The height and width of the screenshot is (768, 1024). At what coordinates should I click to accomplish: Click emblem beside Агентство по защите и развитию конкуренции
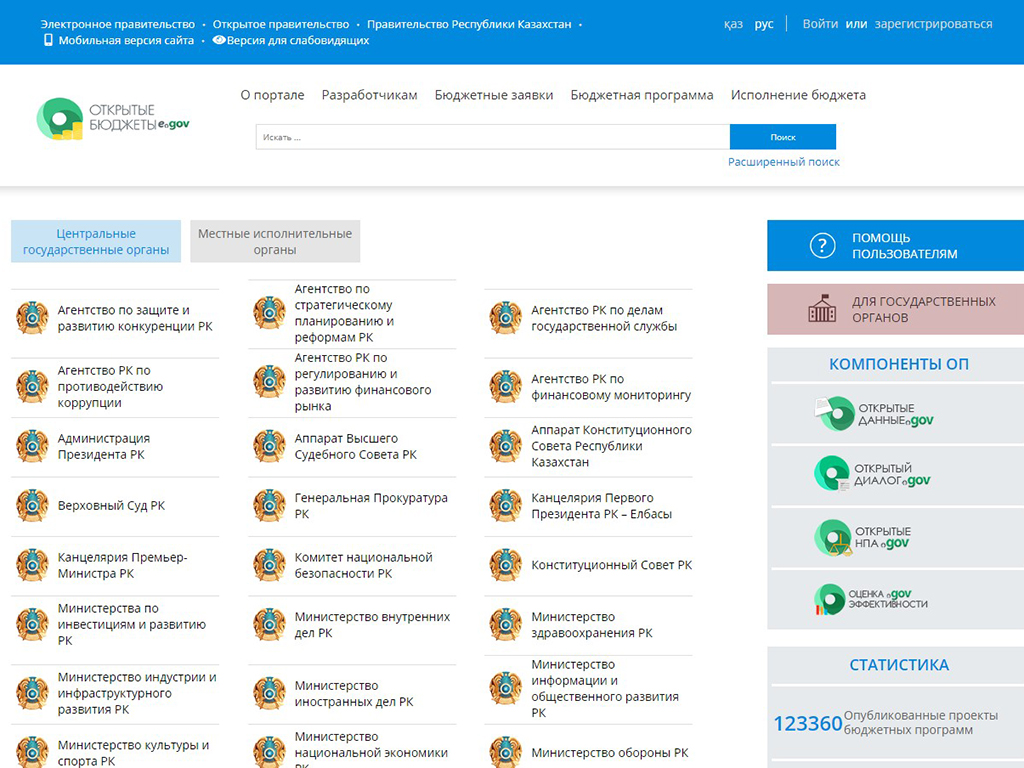click(x=32, y=318)
